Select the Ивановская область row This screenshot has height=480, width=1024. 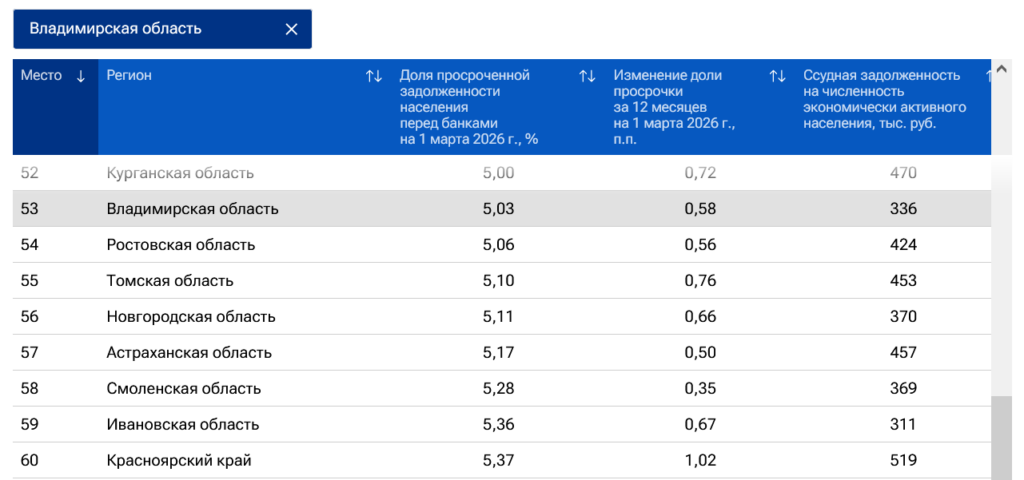[x=502, y=424]
